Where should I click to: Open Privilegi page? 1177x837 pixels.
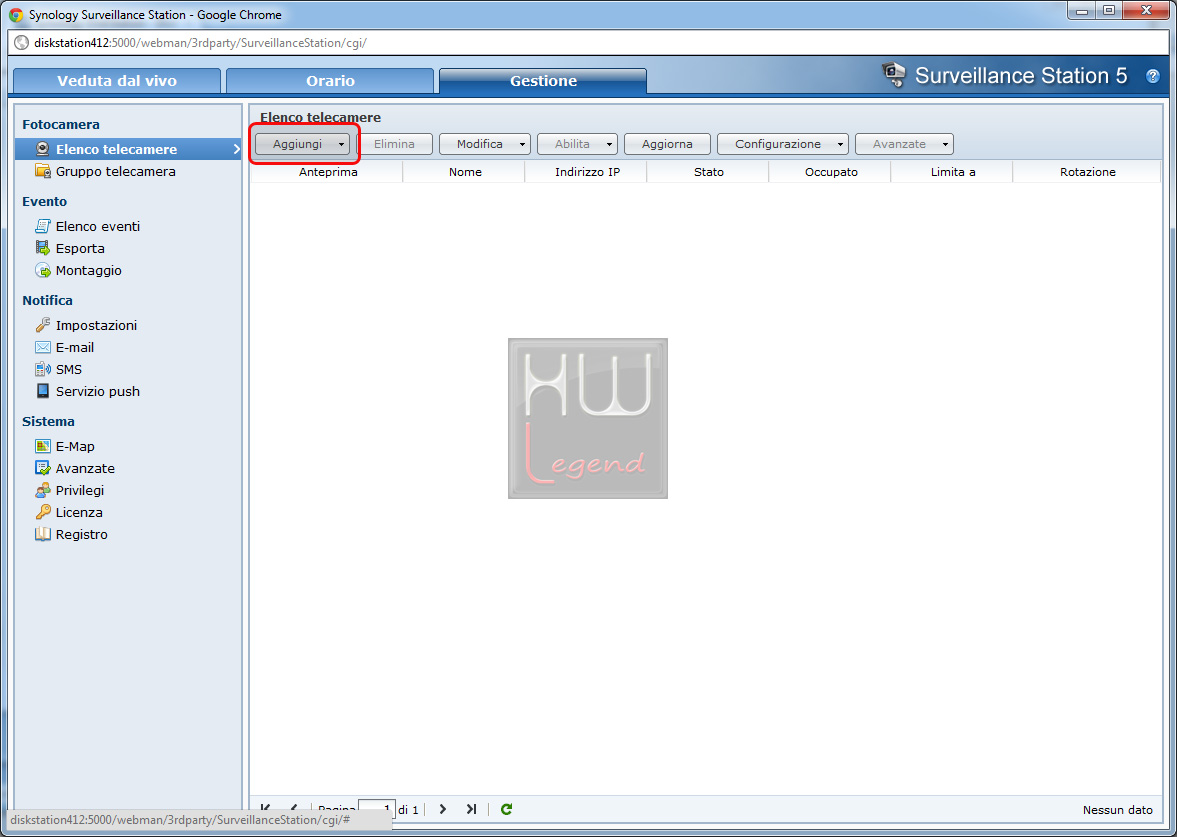pyautogui.click(x=80, y=490)
